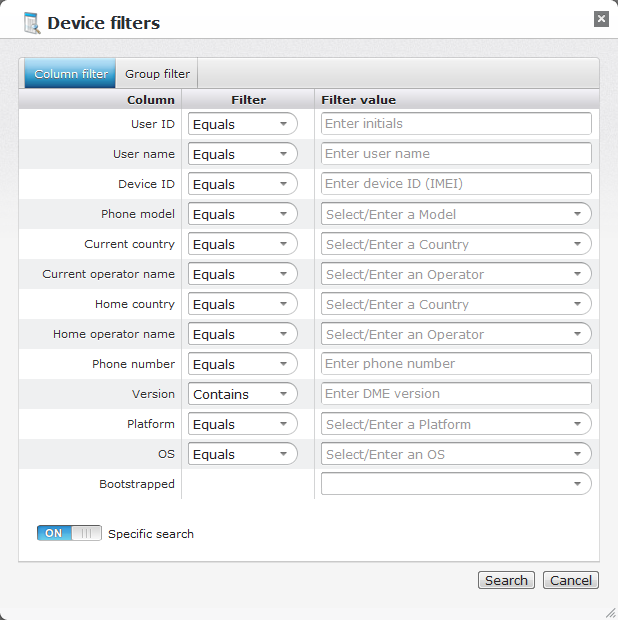Click the Device filters title icon
The width and height of the screenshot is (618, 620).
pos(31,23)
